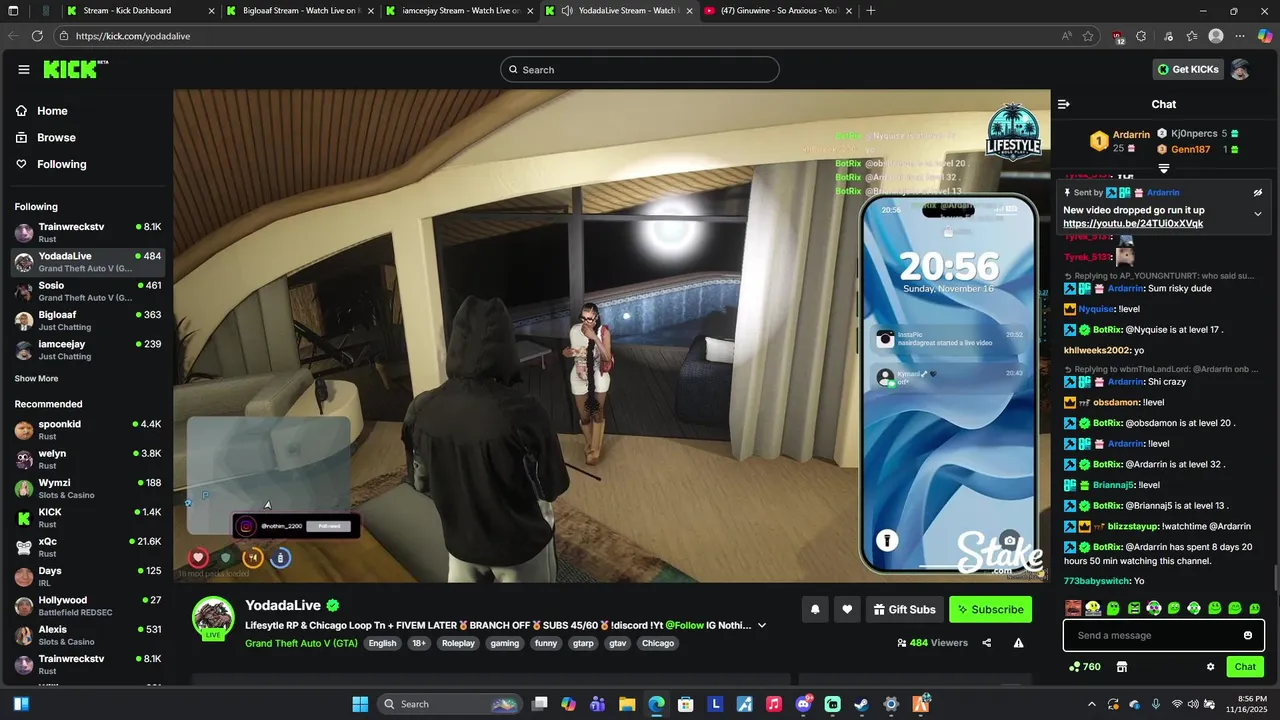
Task: Open File Explorer from the taskbar
Action: pos(627,704)
